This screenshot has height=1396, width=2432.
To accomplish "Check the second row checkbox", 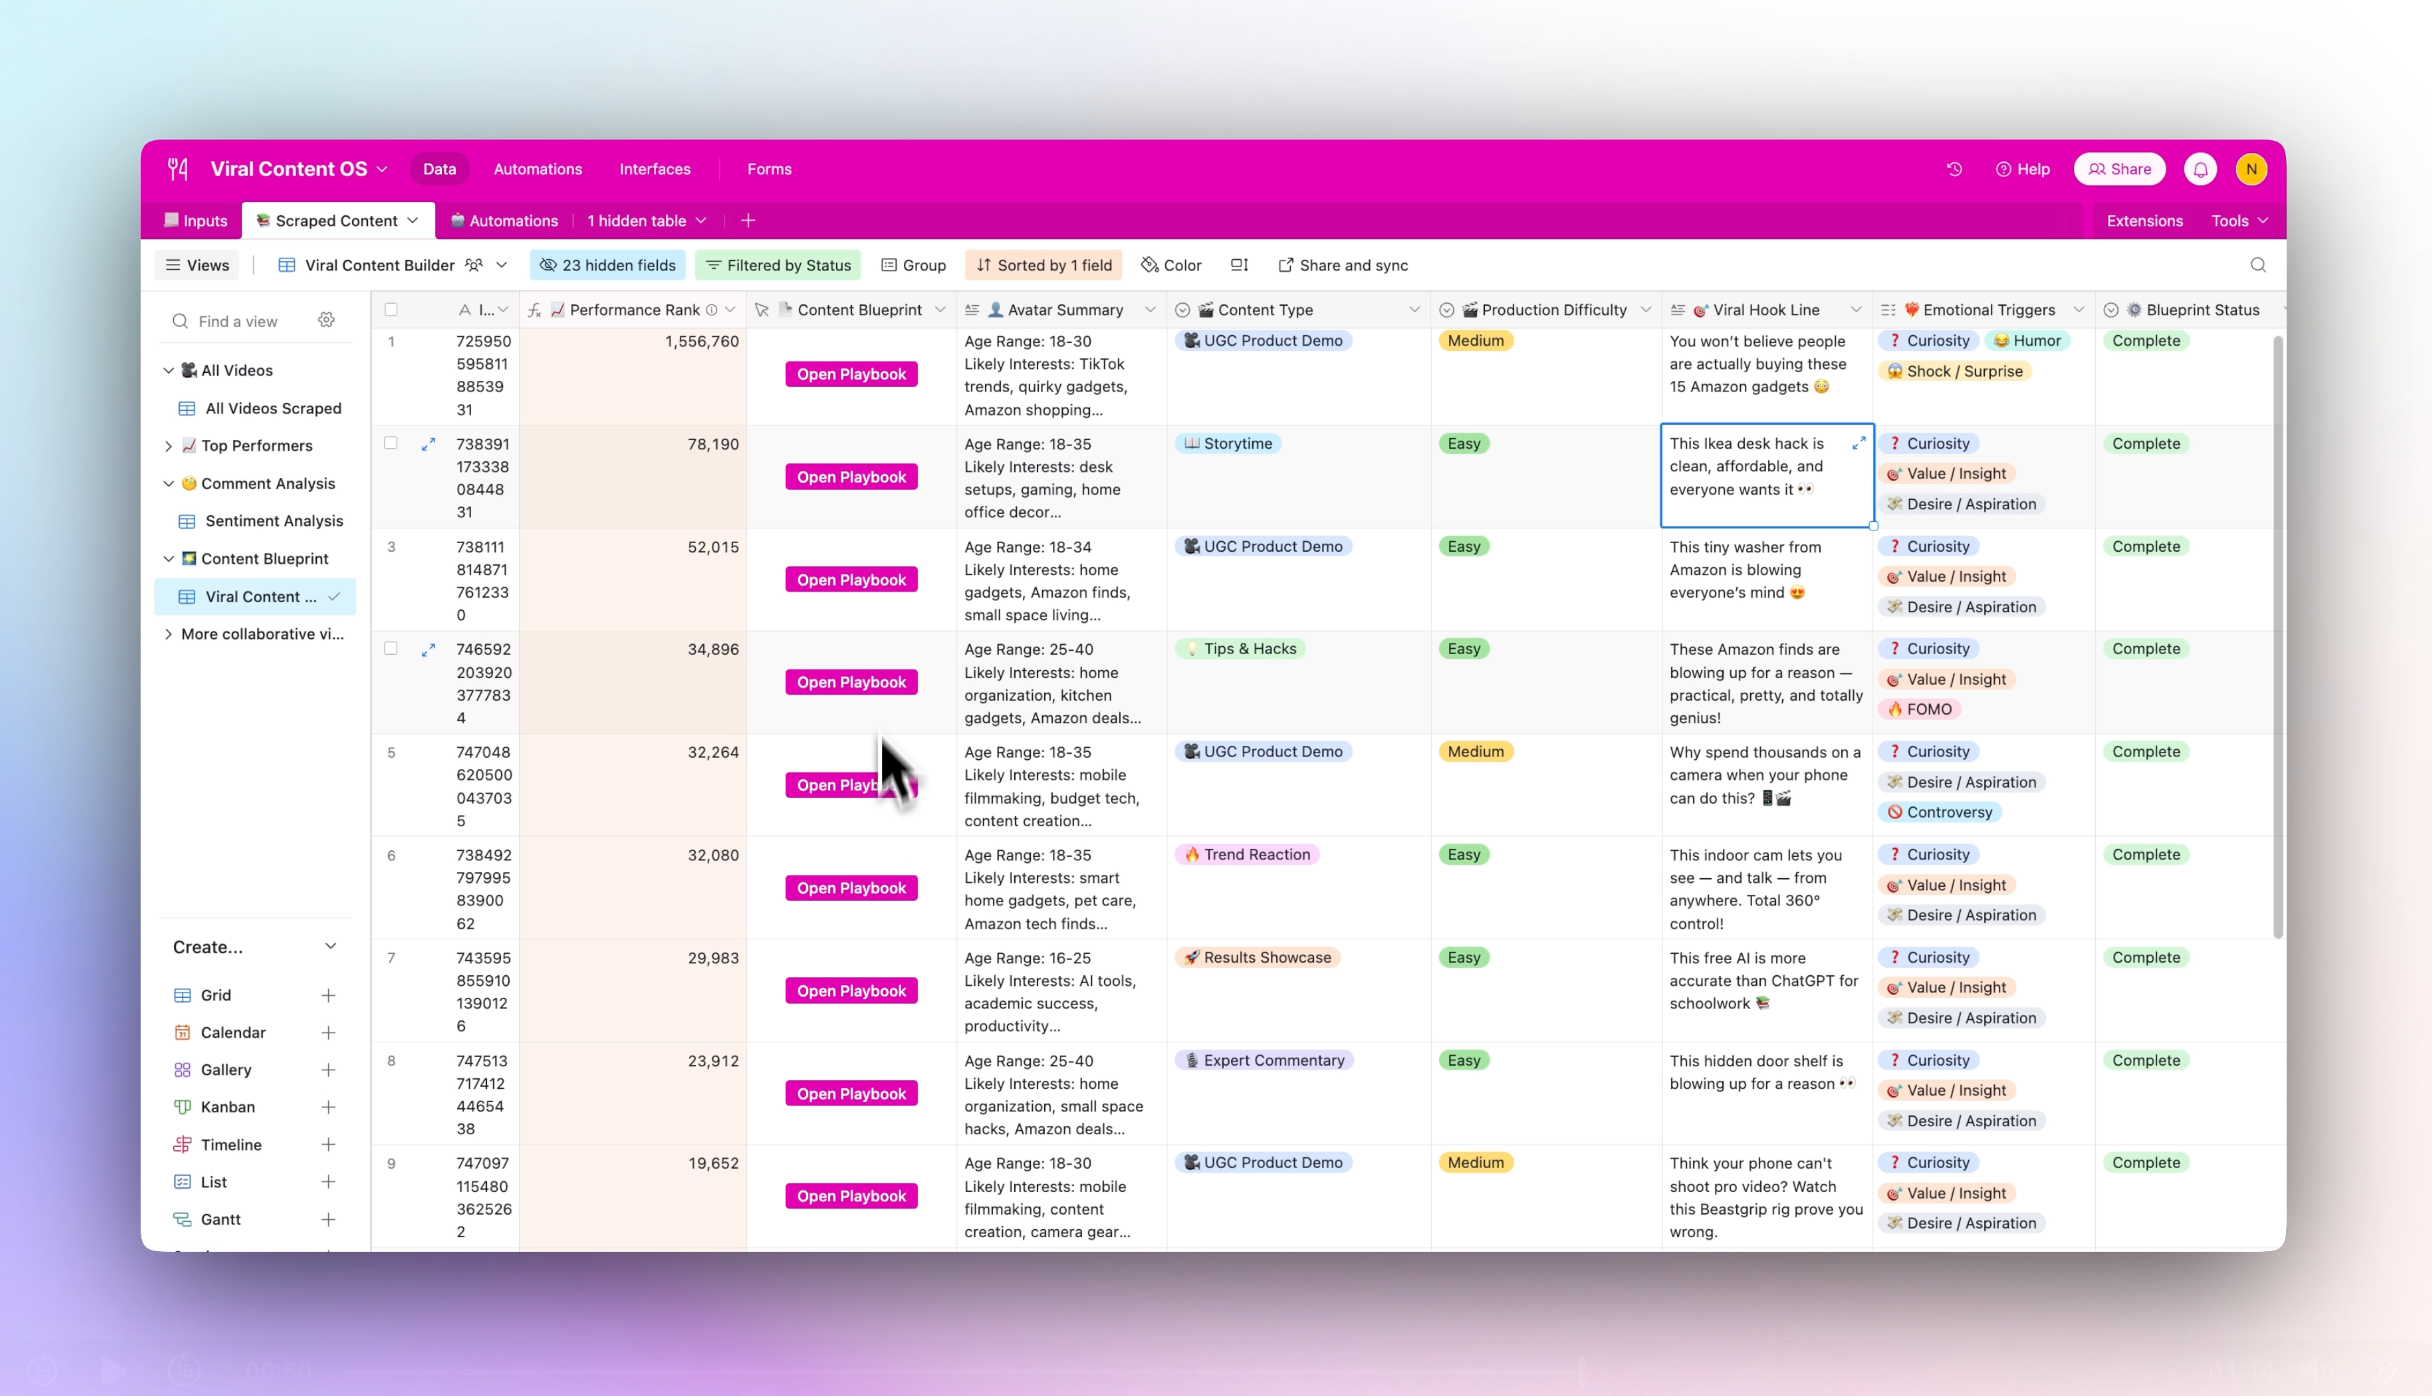I will 391,443.
